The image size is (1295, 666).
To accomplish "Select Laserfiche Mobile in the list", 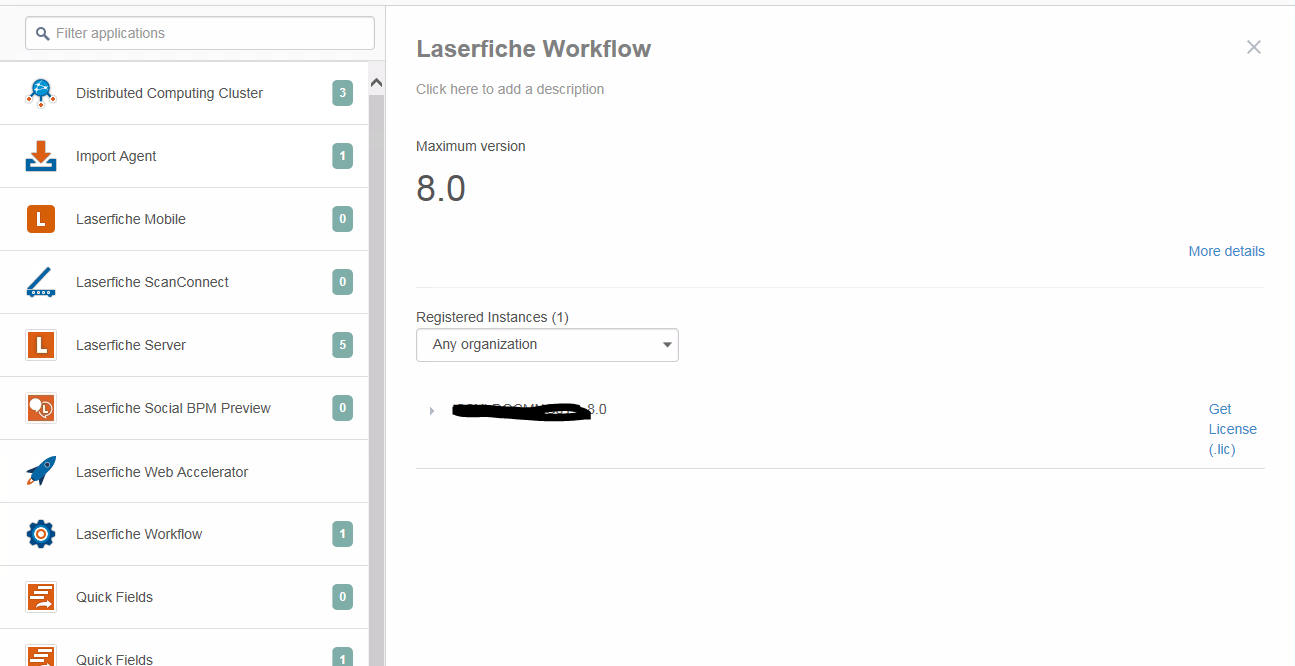I will coord(184,219).
